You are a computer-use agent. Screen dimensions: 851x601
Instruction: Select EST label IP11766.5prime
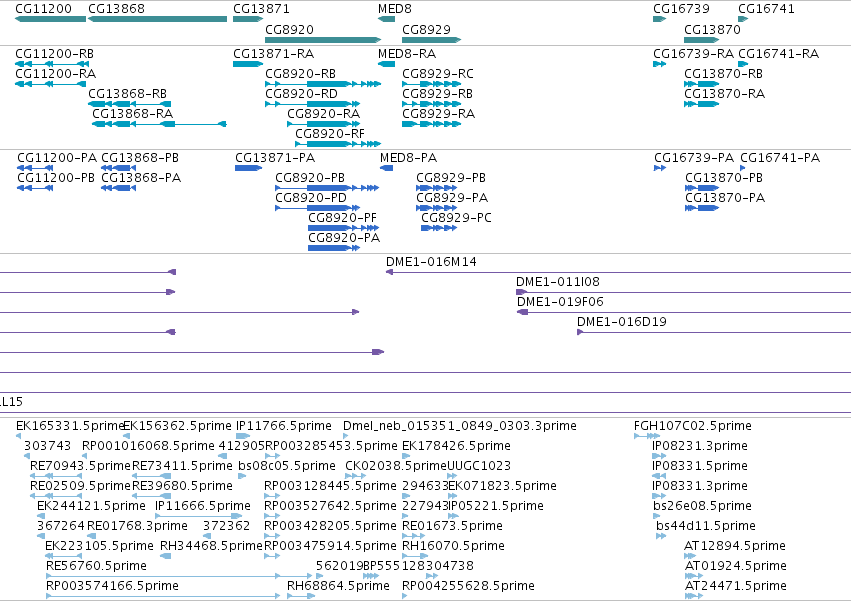284,426
